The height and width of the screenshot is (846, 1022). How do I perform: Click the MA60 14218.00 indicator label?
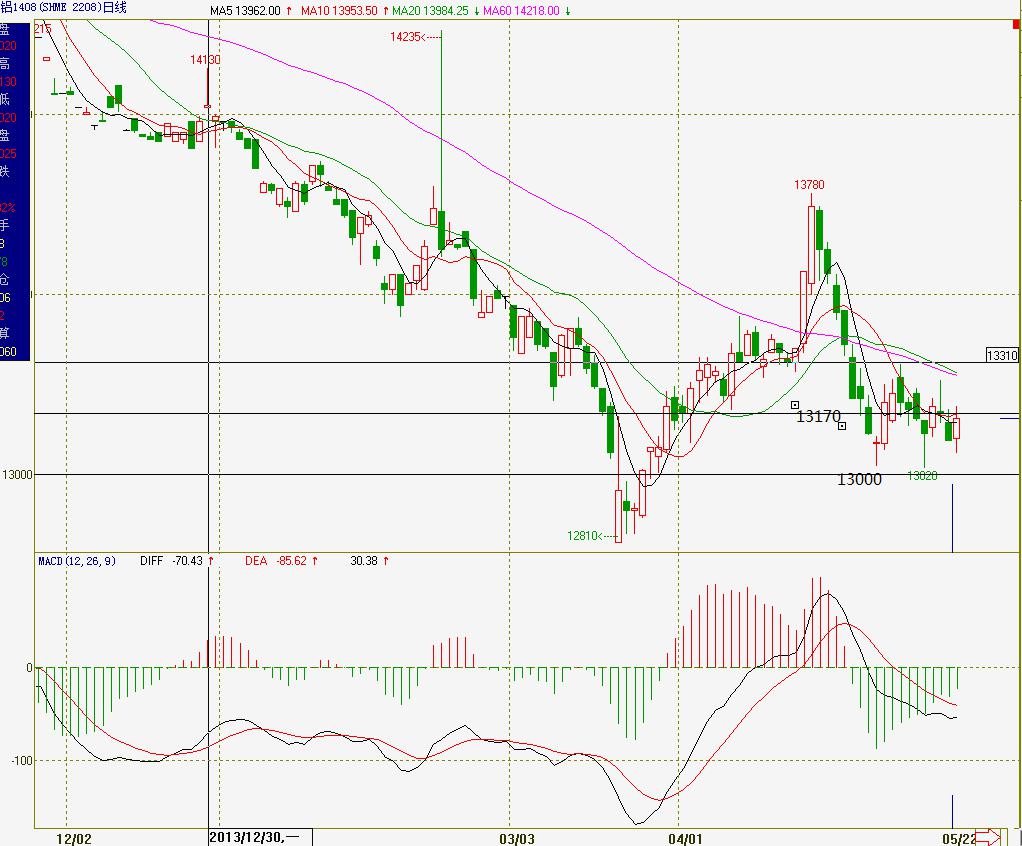[521, 11]
